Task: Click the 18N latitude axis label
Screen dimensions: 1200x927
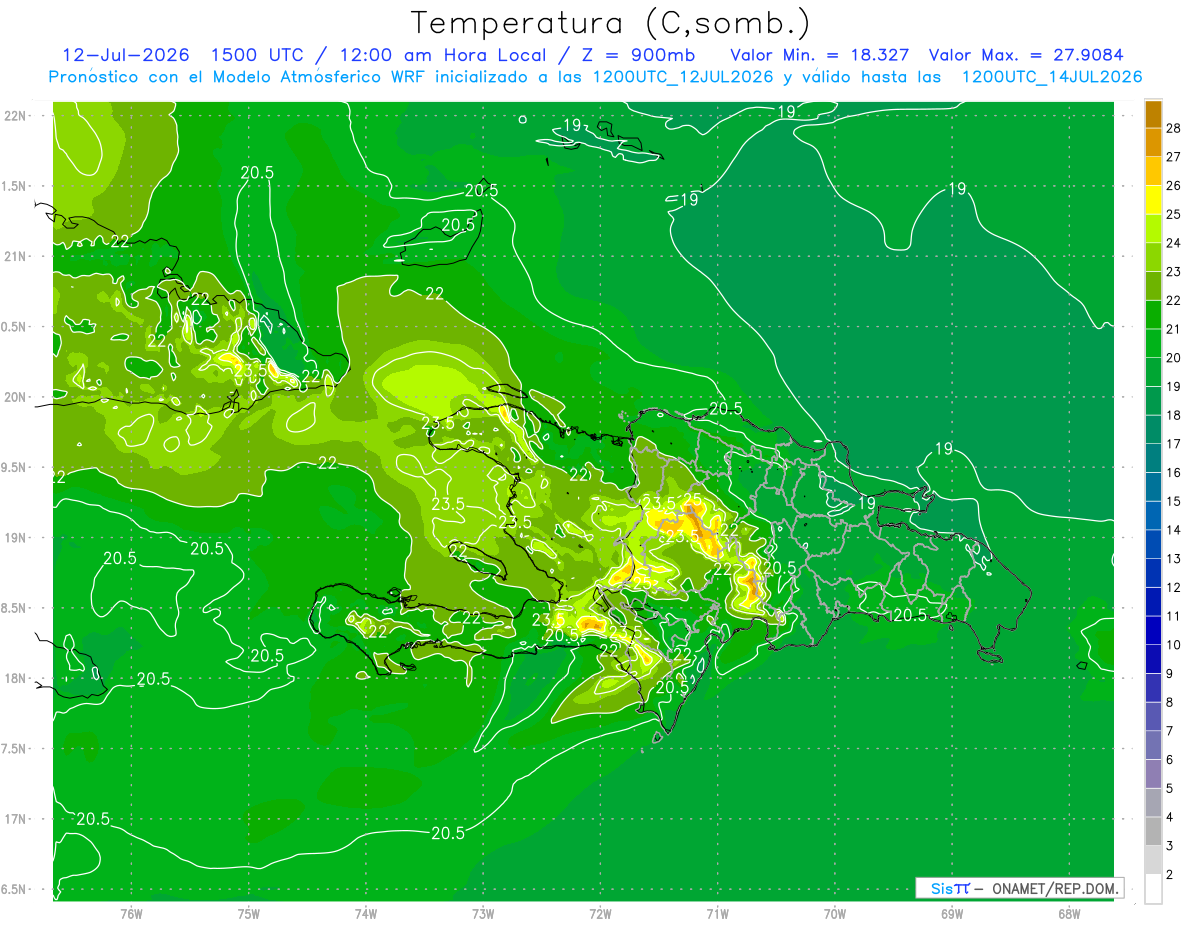Action: click(16, 678)
